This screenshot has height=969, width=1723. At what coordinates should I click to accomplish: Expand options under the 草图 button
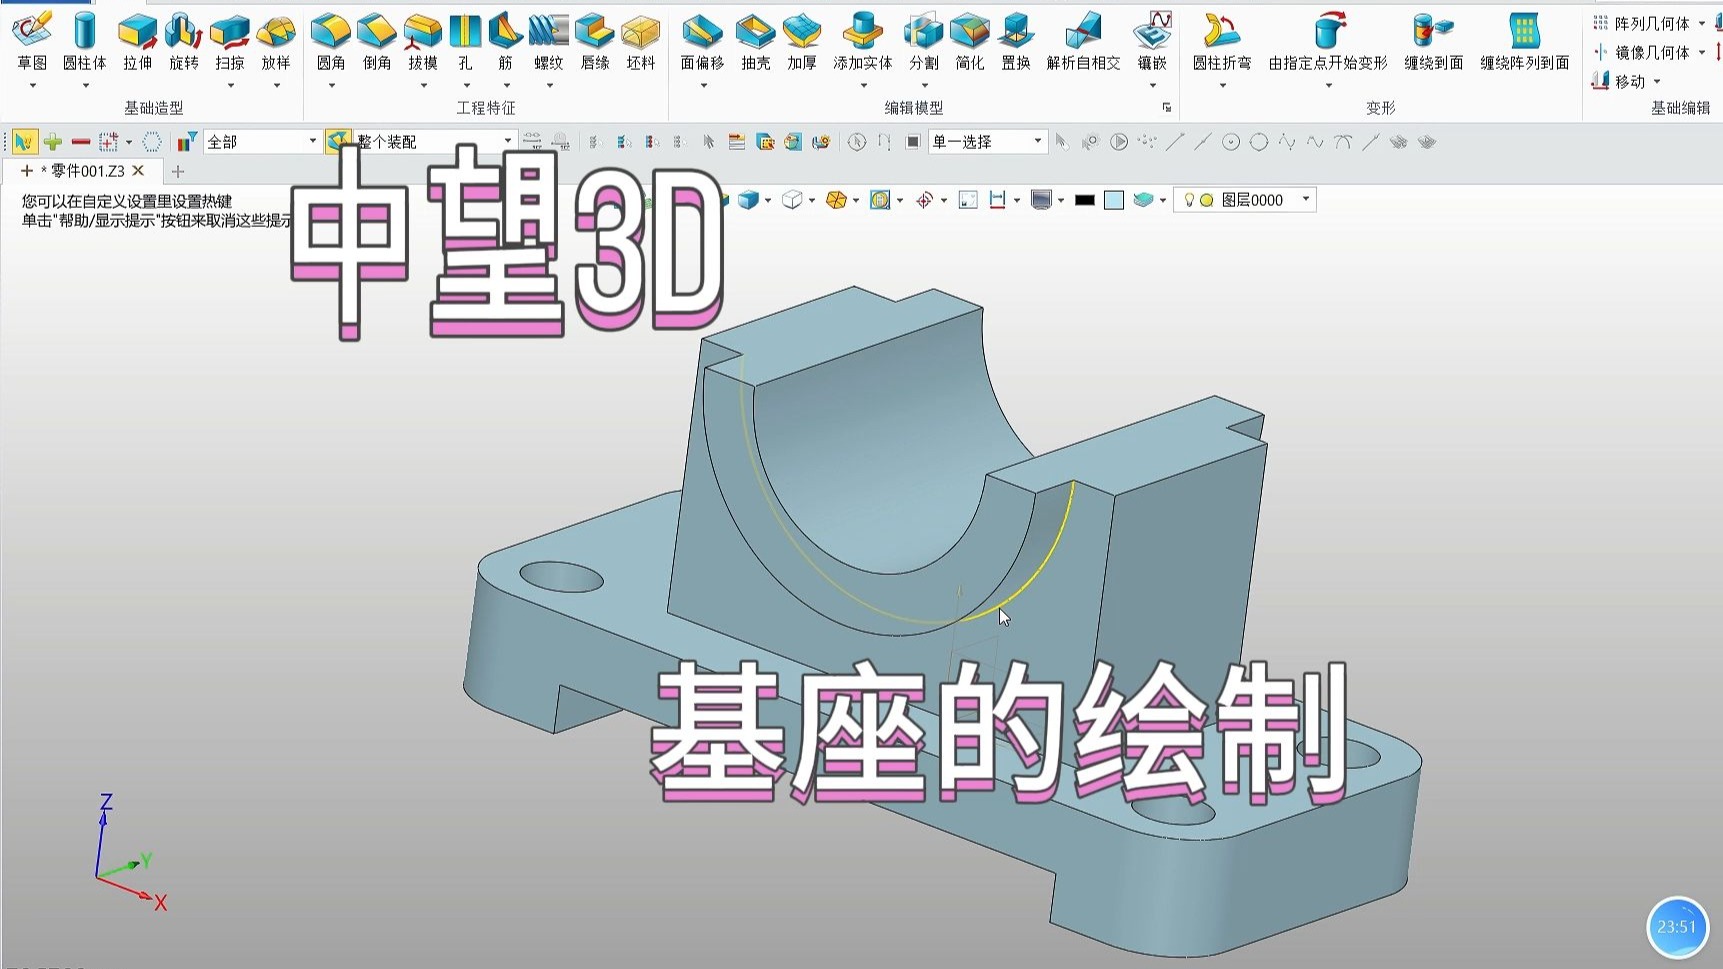click(x=32, y=86)
